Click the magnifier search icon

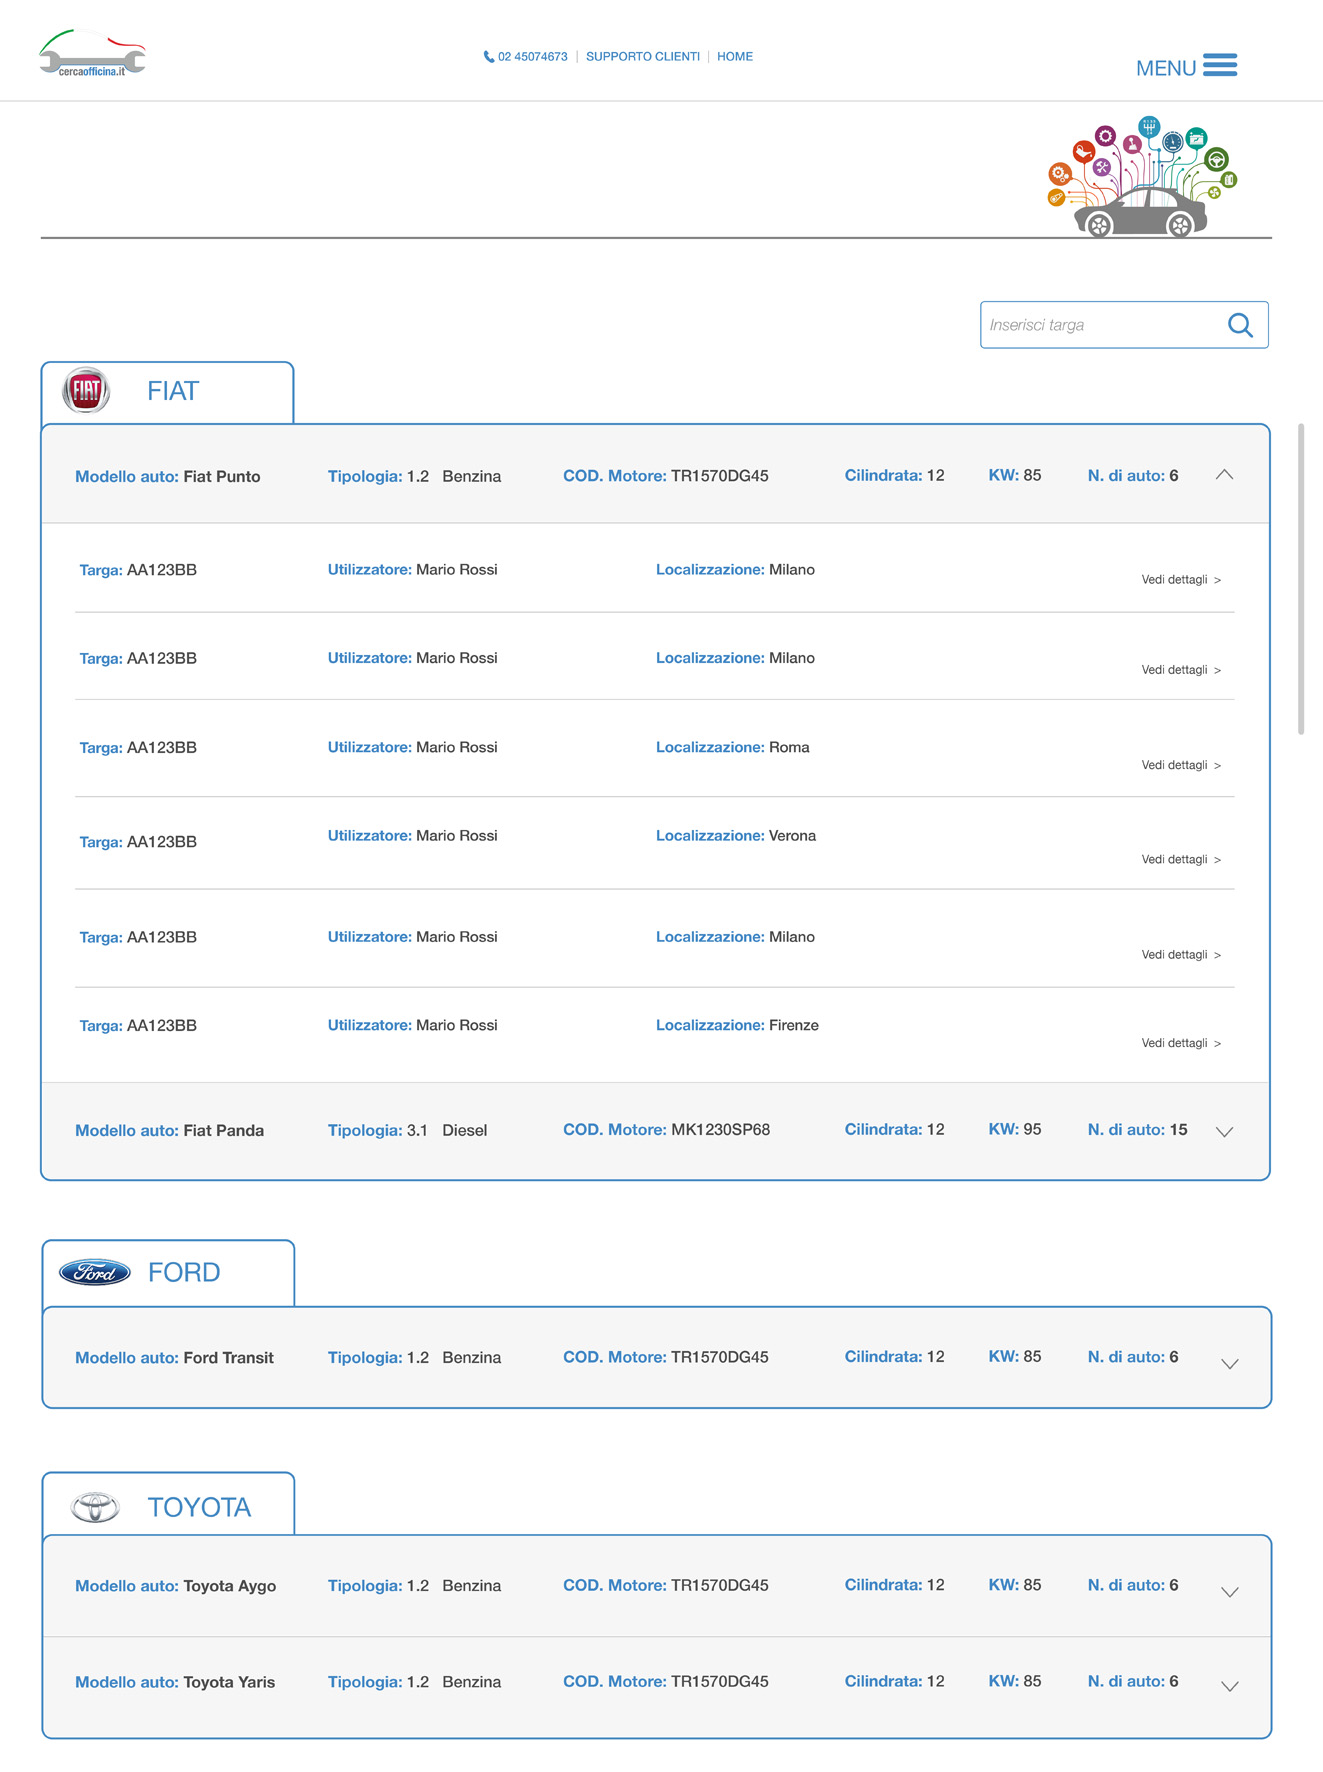(1240, 325)
